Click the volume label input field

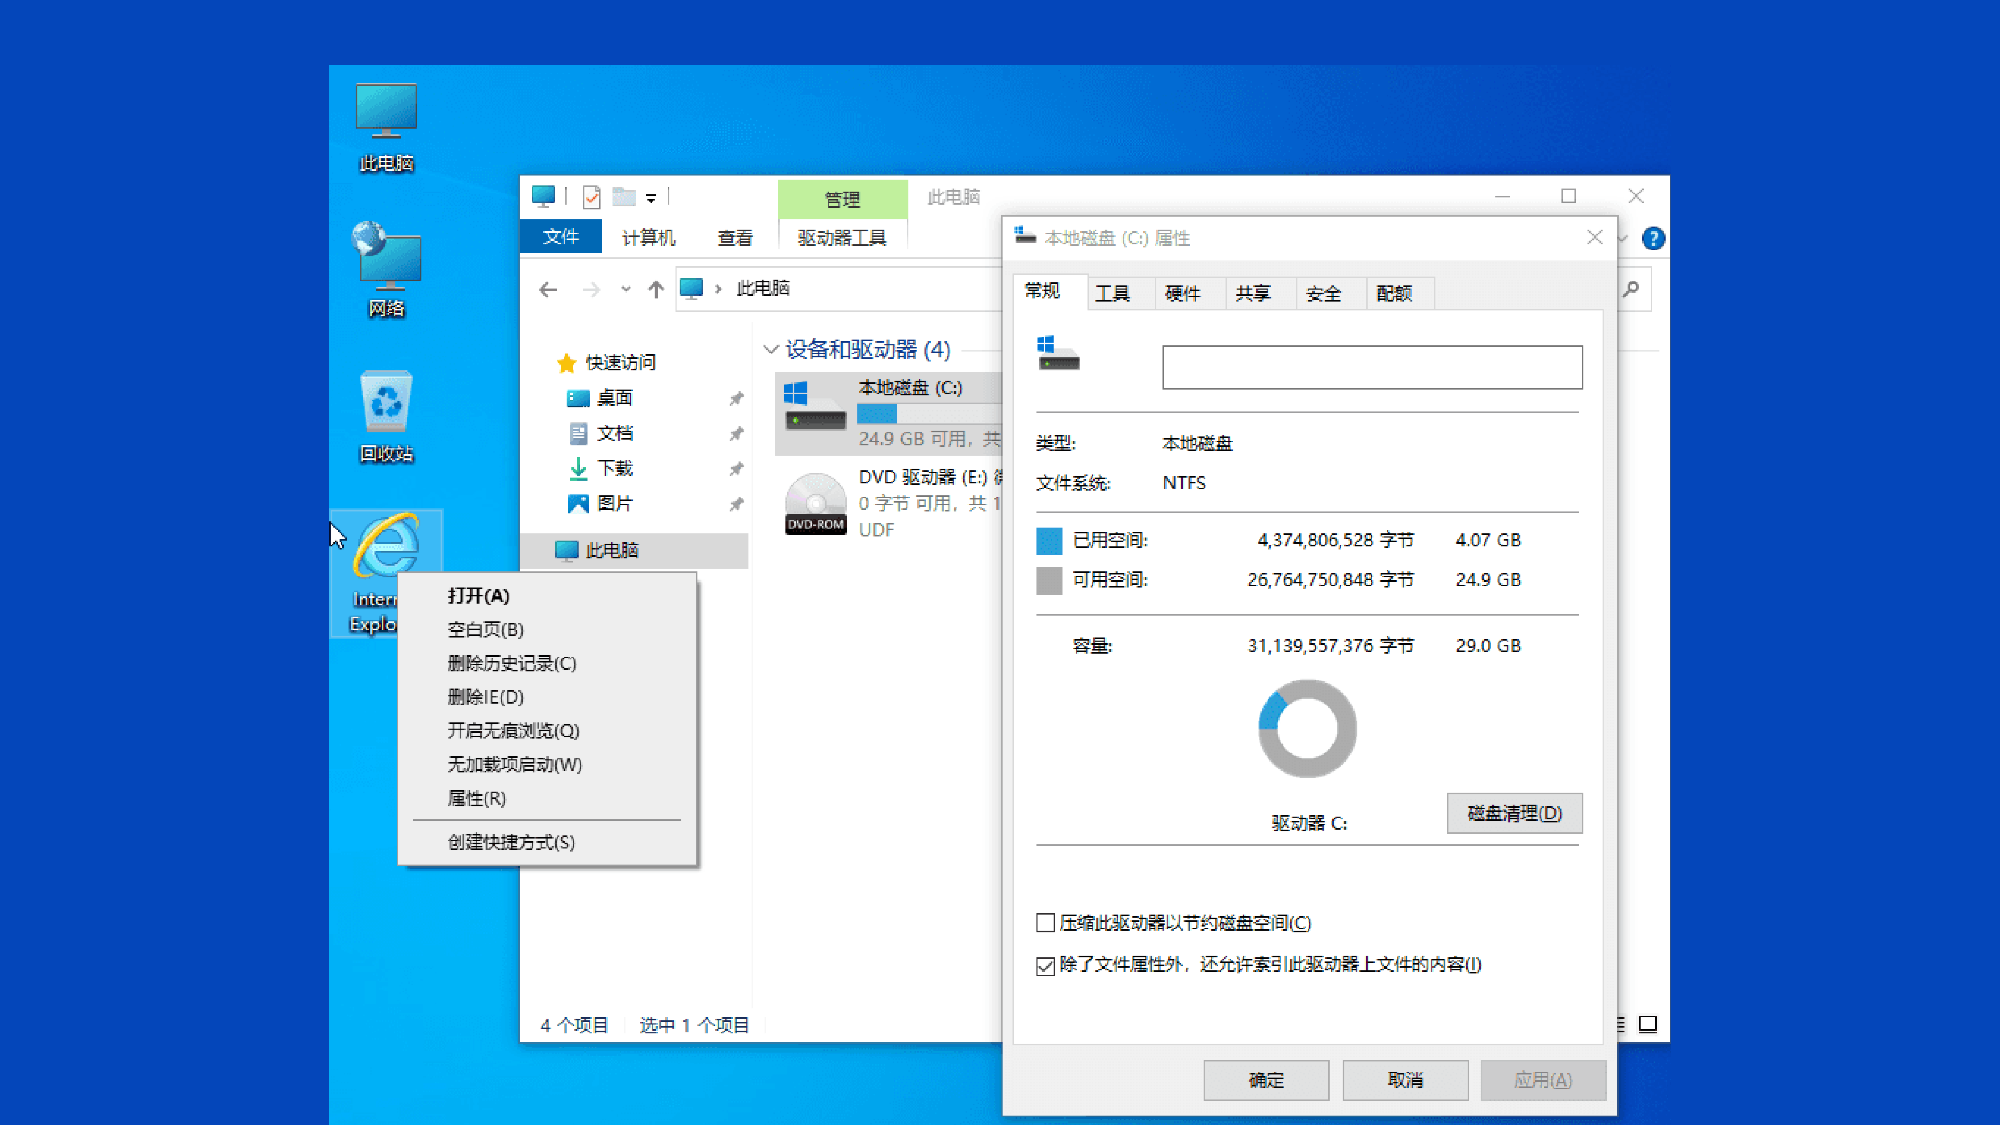pos(1371,367)
